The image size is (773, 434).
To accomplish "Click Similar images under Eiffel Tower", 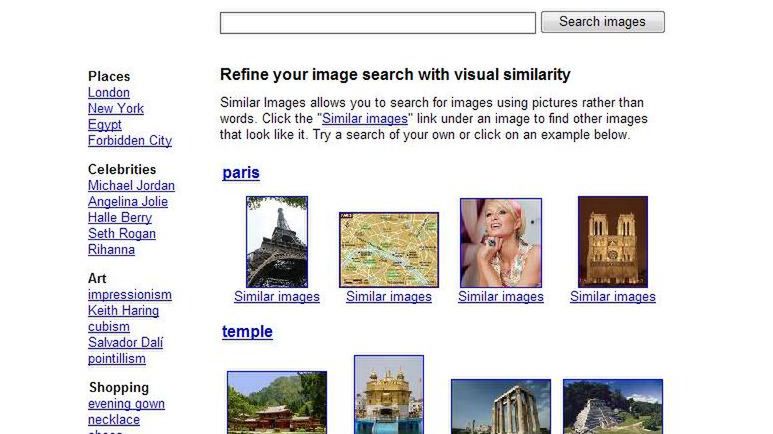I will click(277, 297).
